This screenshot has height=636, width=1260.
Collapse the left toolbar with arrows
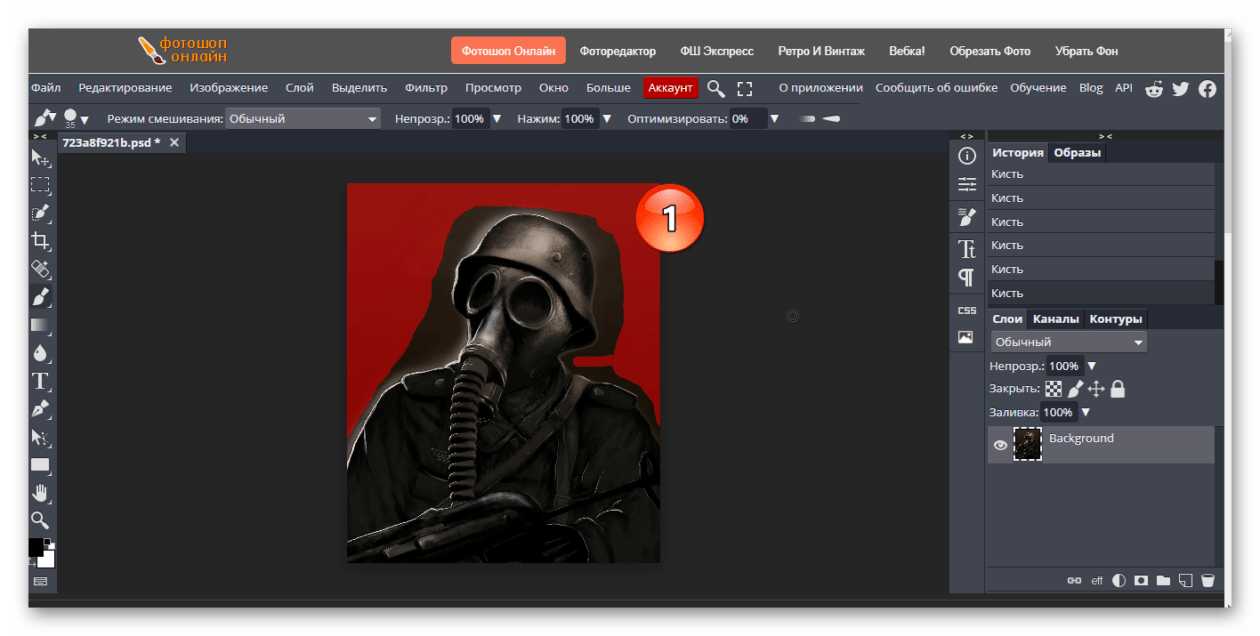[x=40, y=136]
